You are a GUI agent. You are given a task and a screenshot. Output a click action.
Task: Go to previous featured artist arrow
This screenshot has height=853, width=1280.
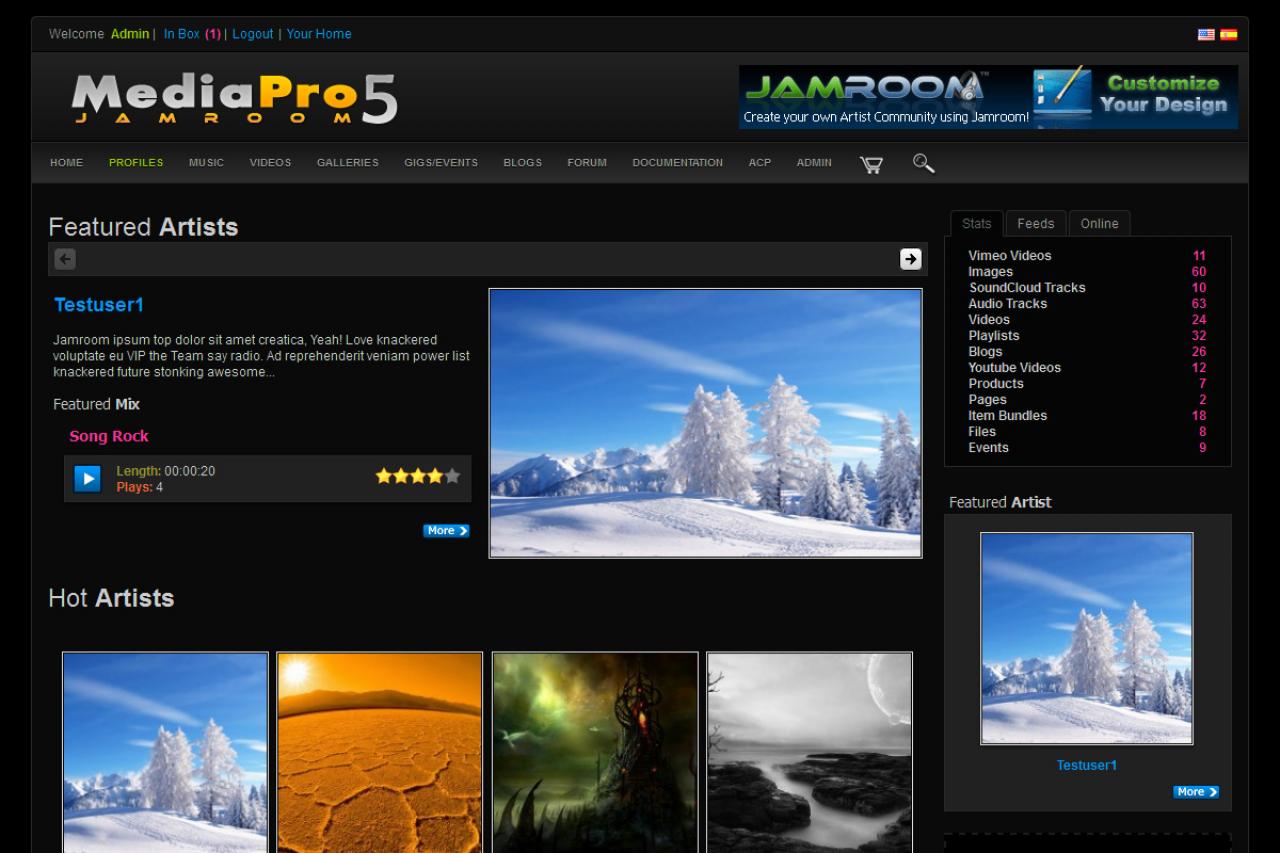pos(65,259)
